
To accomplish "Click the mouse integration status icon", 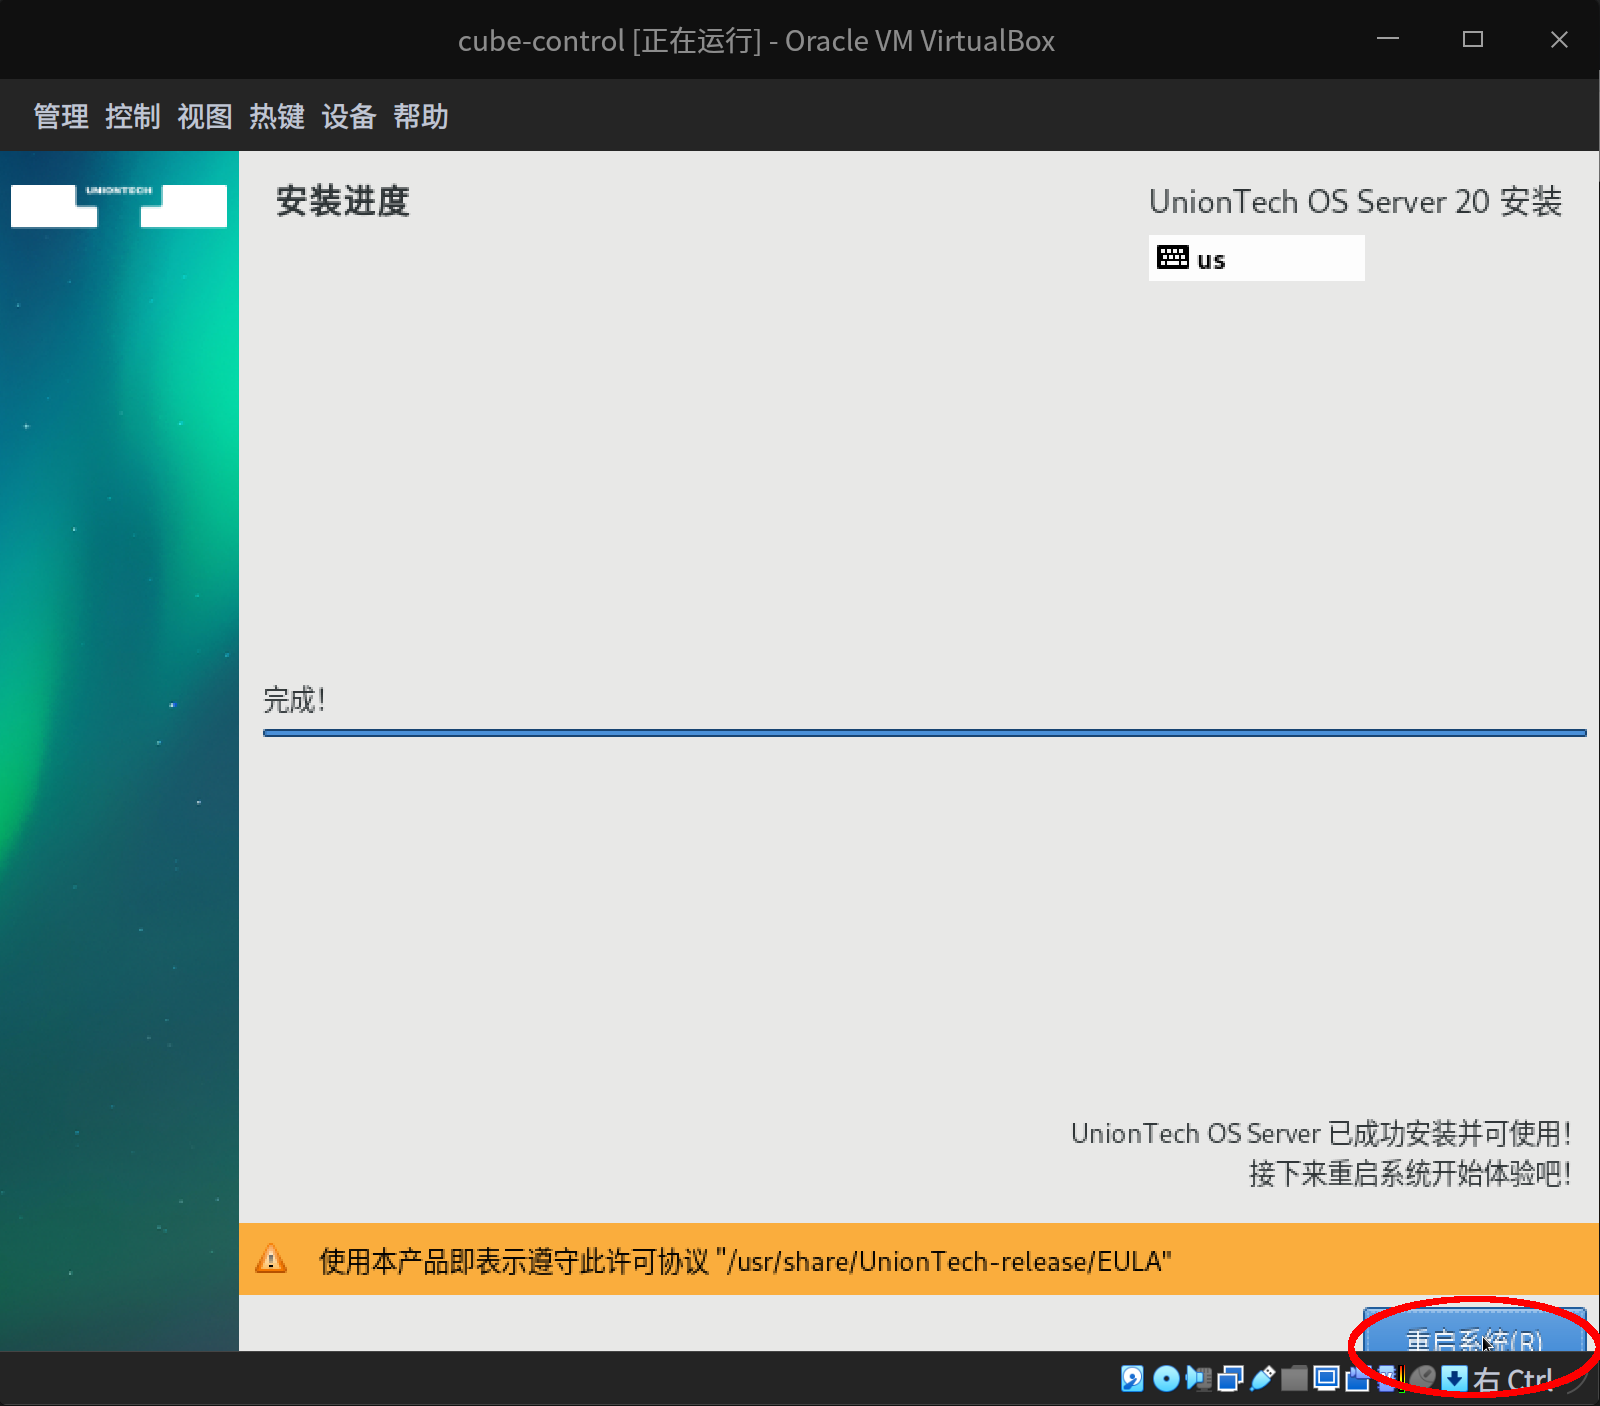I will [x=1422, y=1379].
